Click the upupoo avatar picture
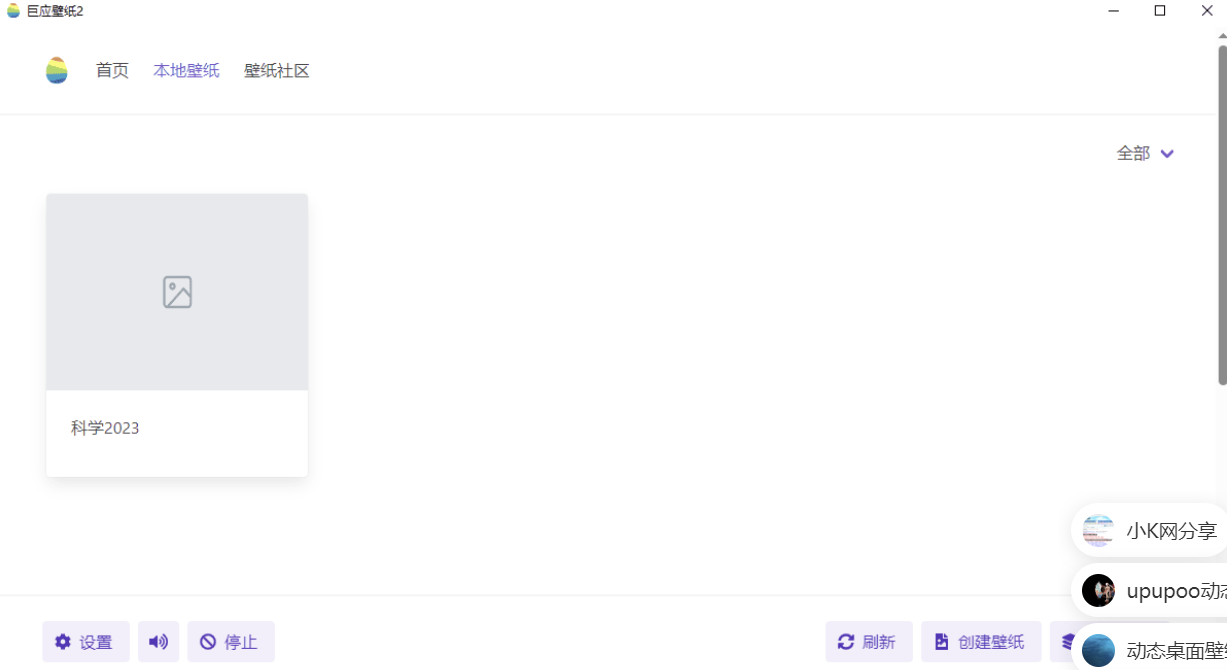Screen dimensions: 1227x670 tap(1098, 591)
